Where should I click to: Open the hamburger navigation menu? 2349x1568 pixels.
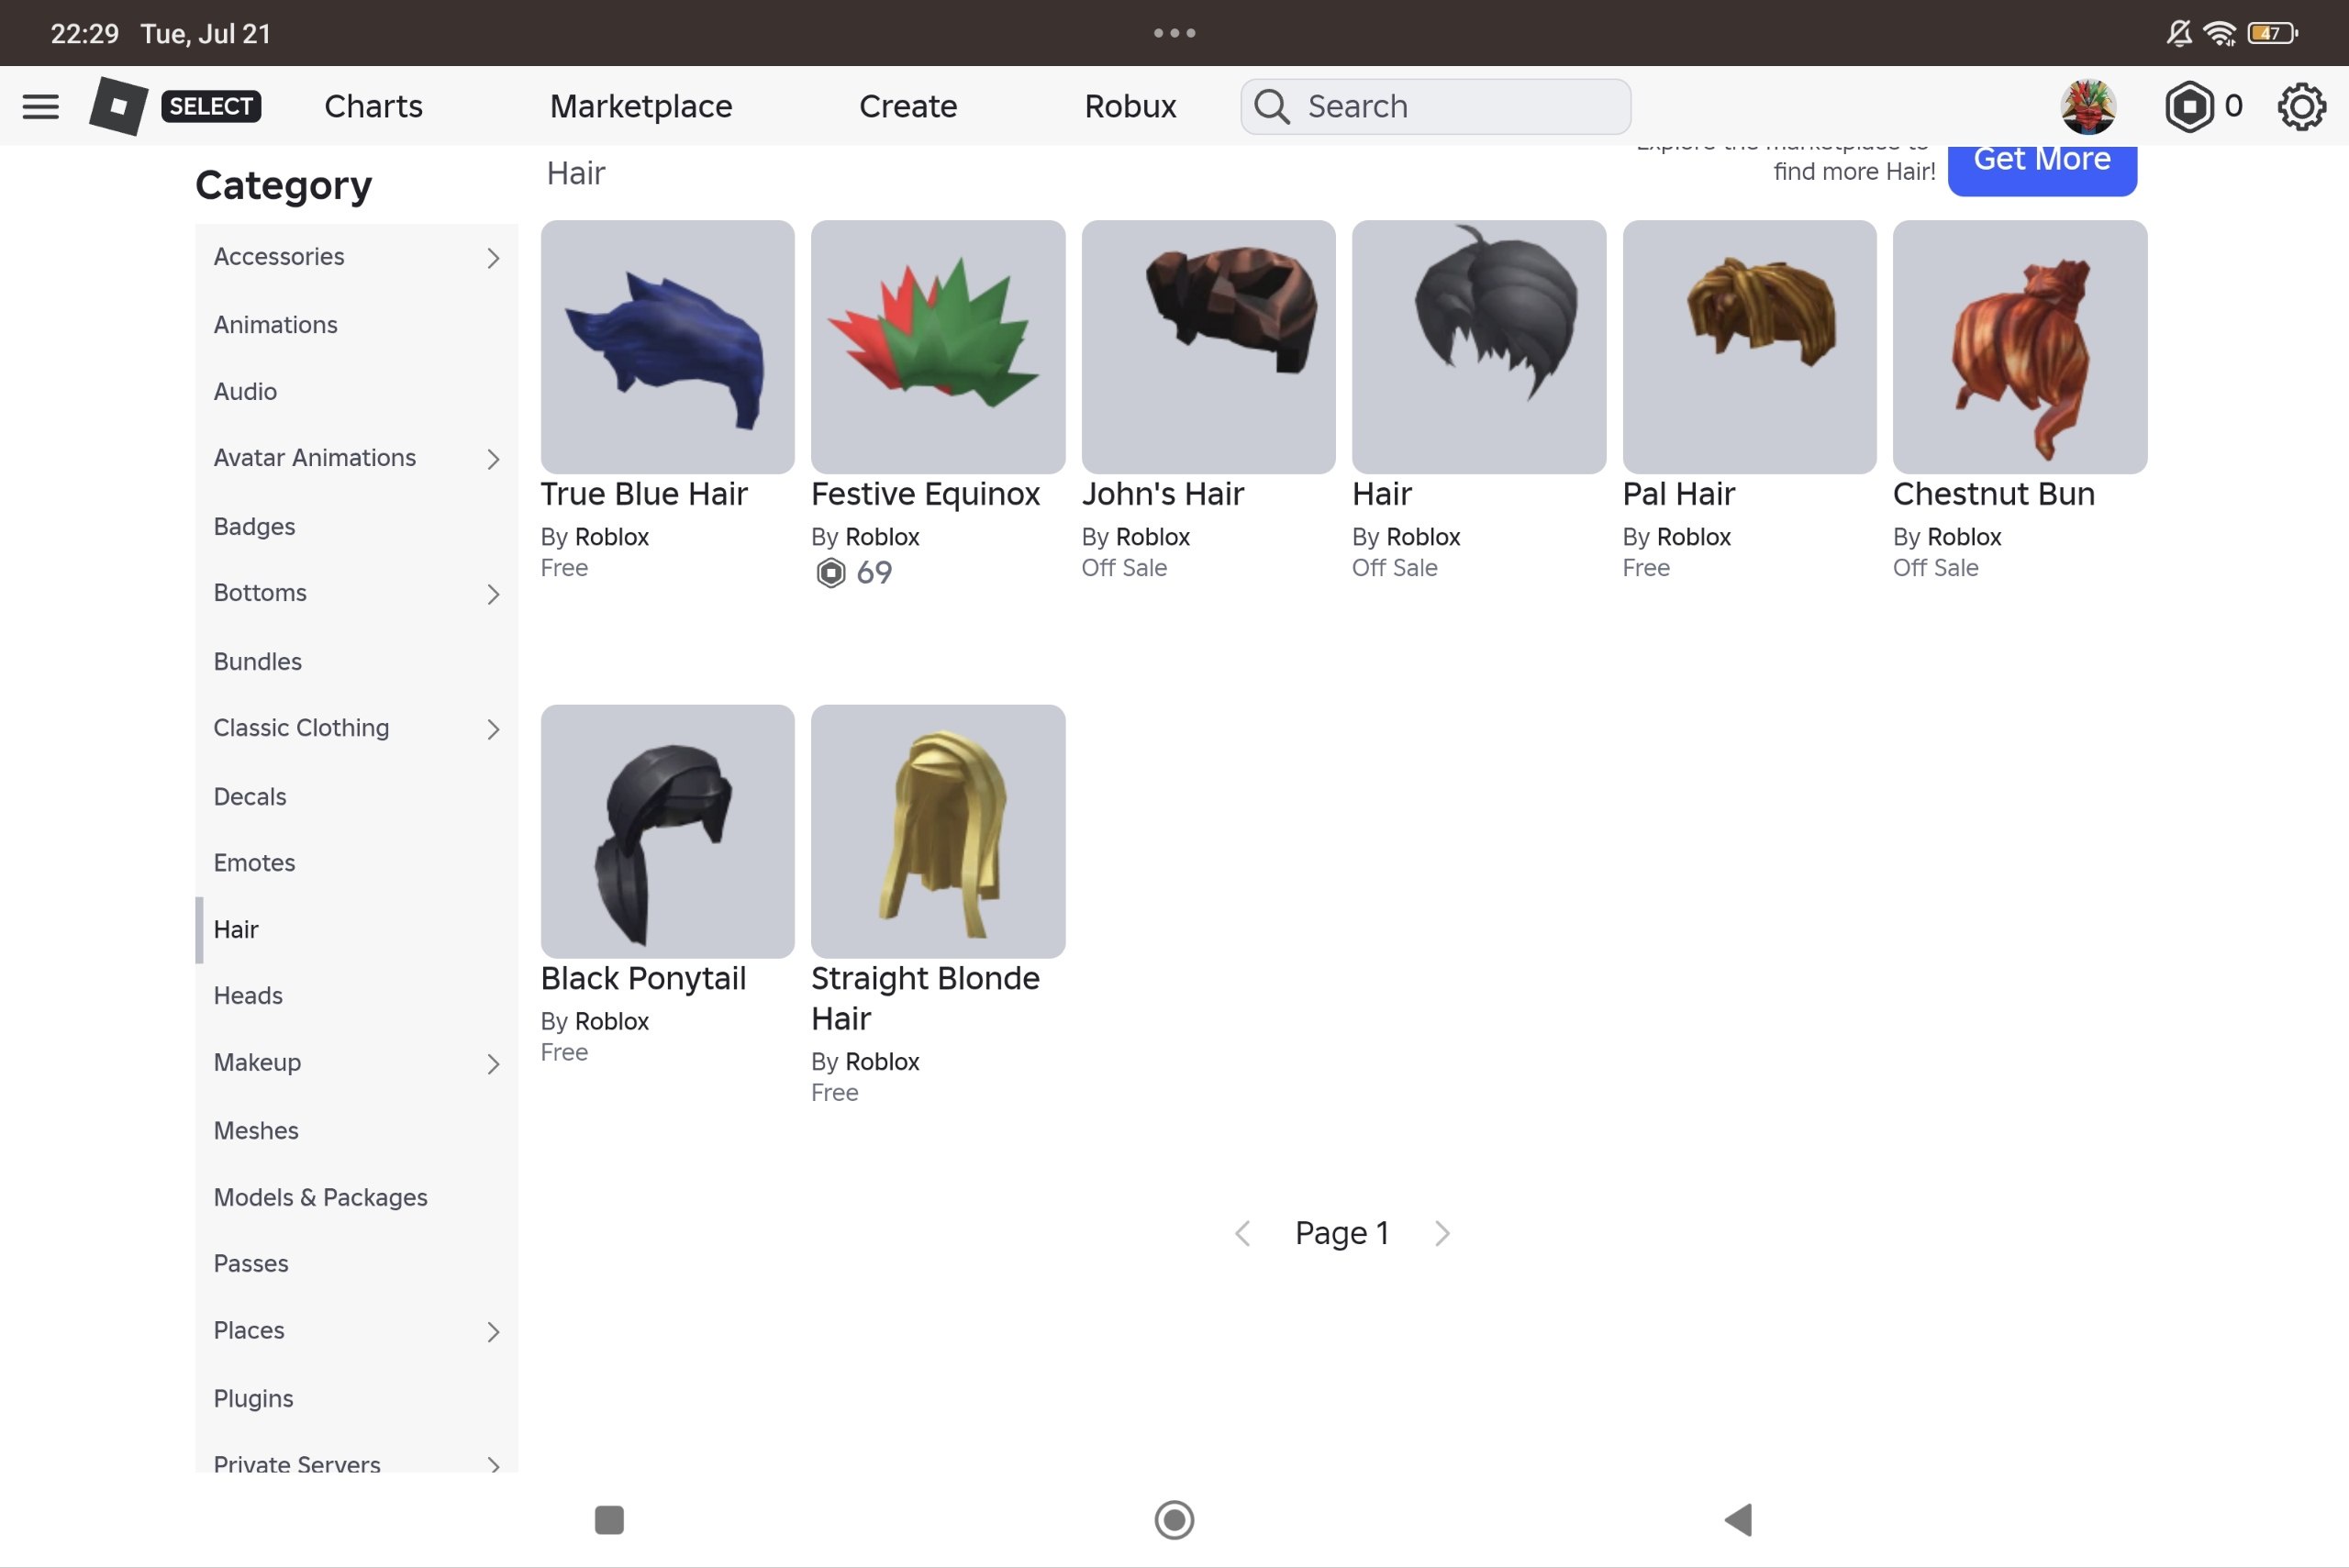[40, 106]
